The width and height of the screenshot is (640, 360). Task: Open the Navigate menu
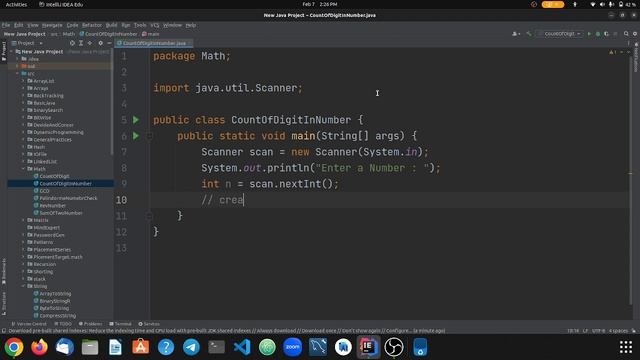coord(52,25)
